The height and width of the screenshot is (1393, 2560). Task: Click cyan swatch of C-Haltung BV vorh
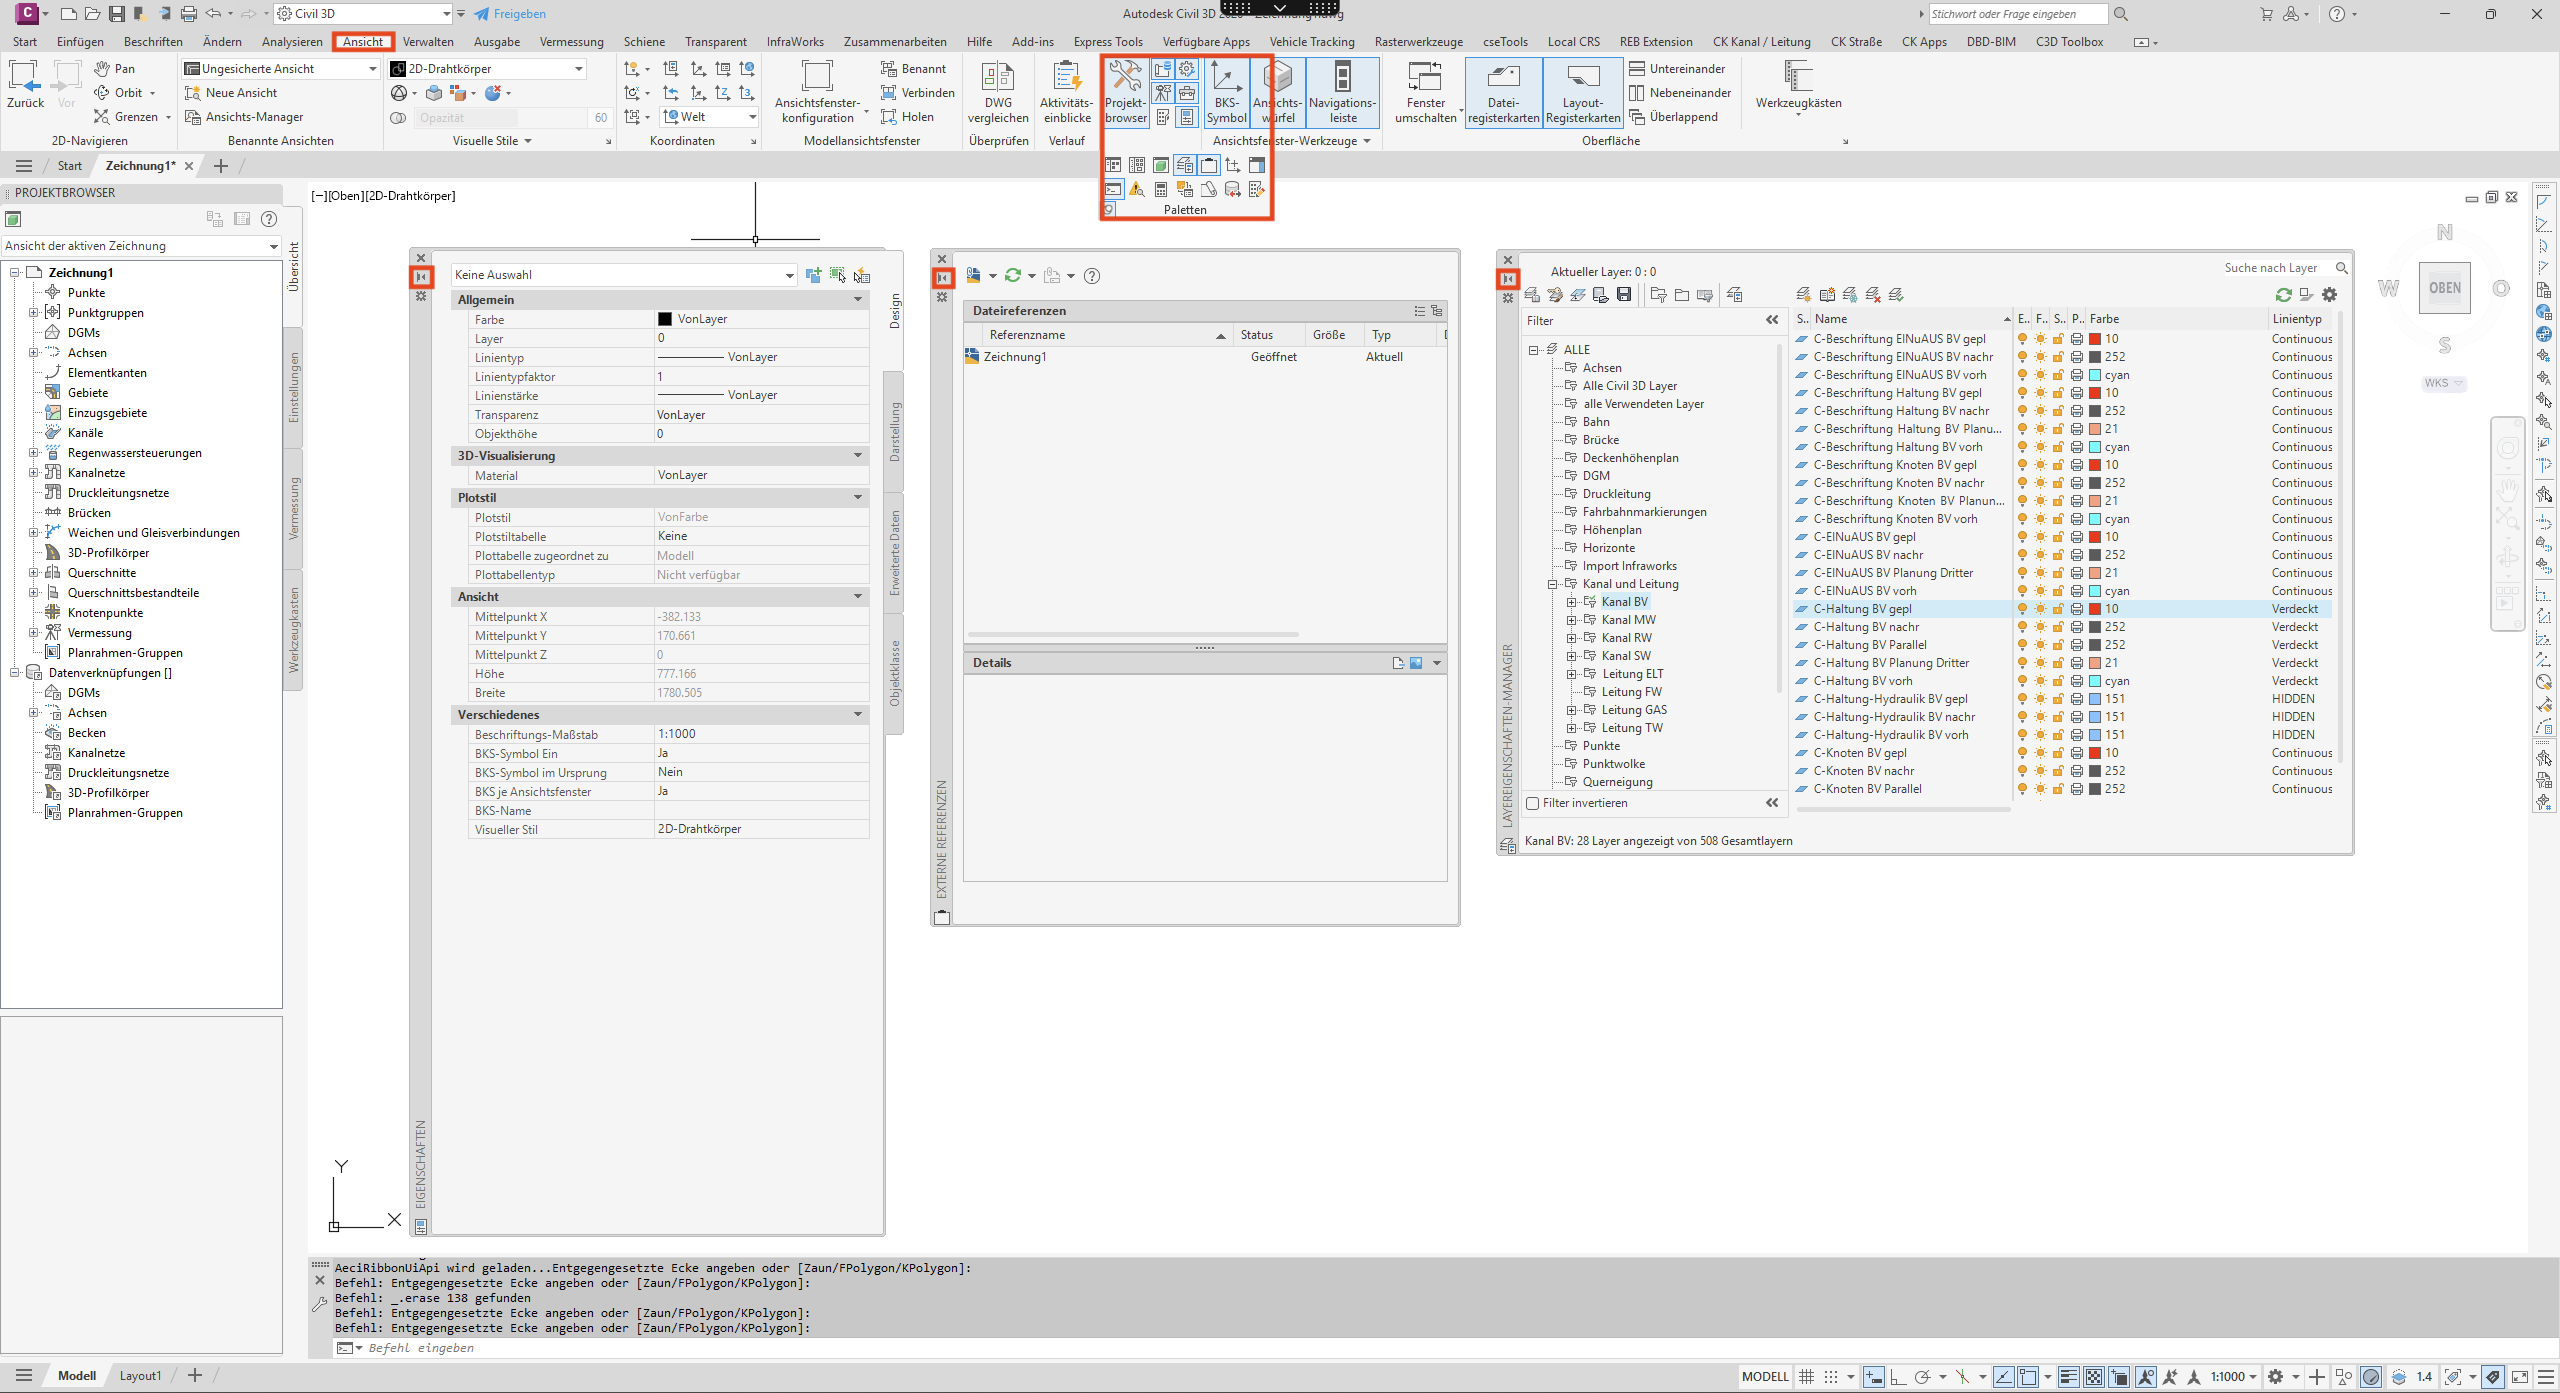(2095, 681)
